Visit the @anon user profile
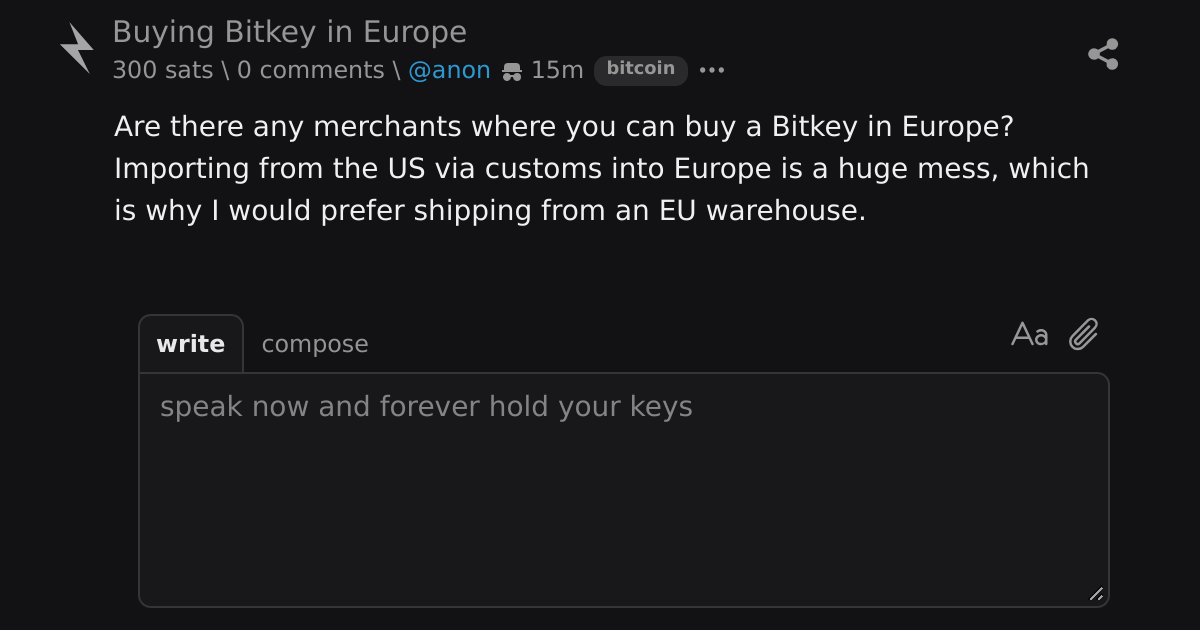Image resolution: width=1200 pixels, height=630 pixels. 449,70
